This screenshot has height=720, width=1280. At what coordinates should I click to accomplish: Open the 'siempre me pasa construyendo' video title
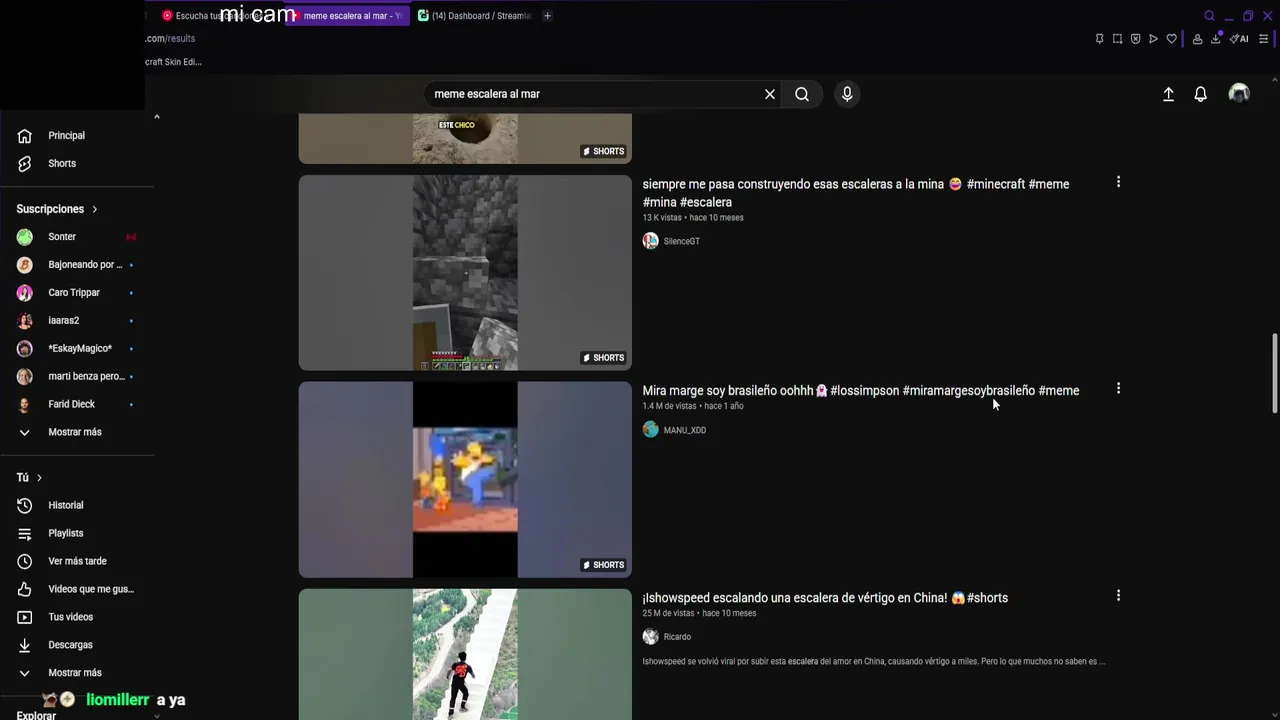click(856, 193)
